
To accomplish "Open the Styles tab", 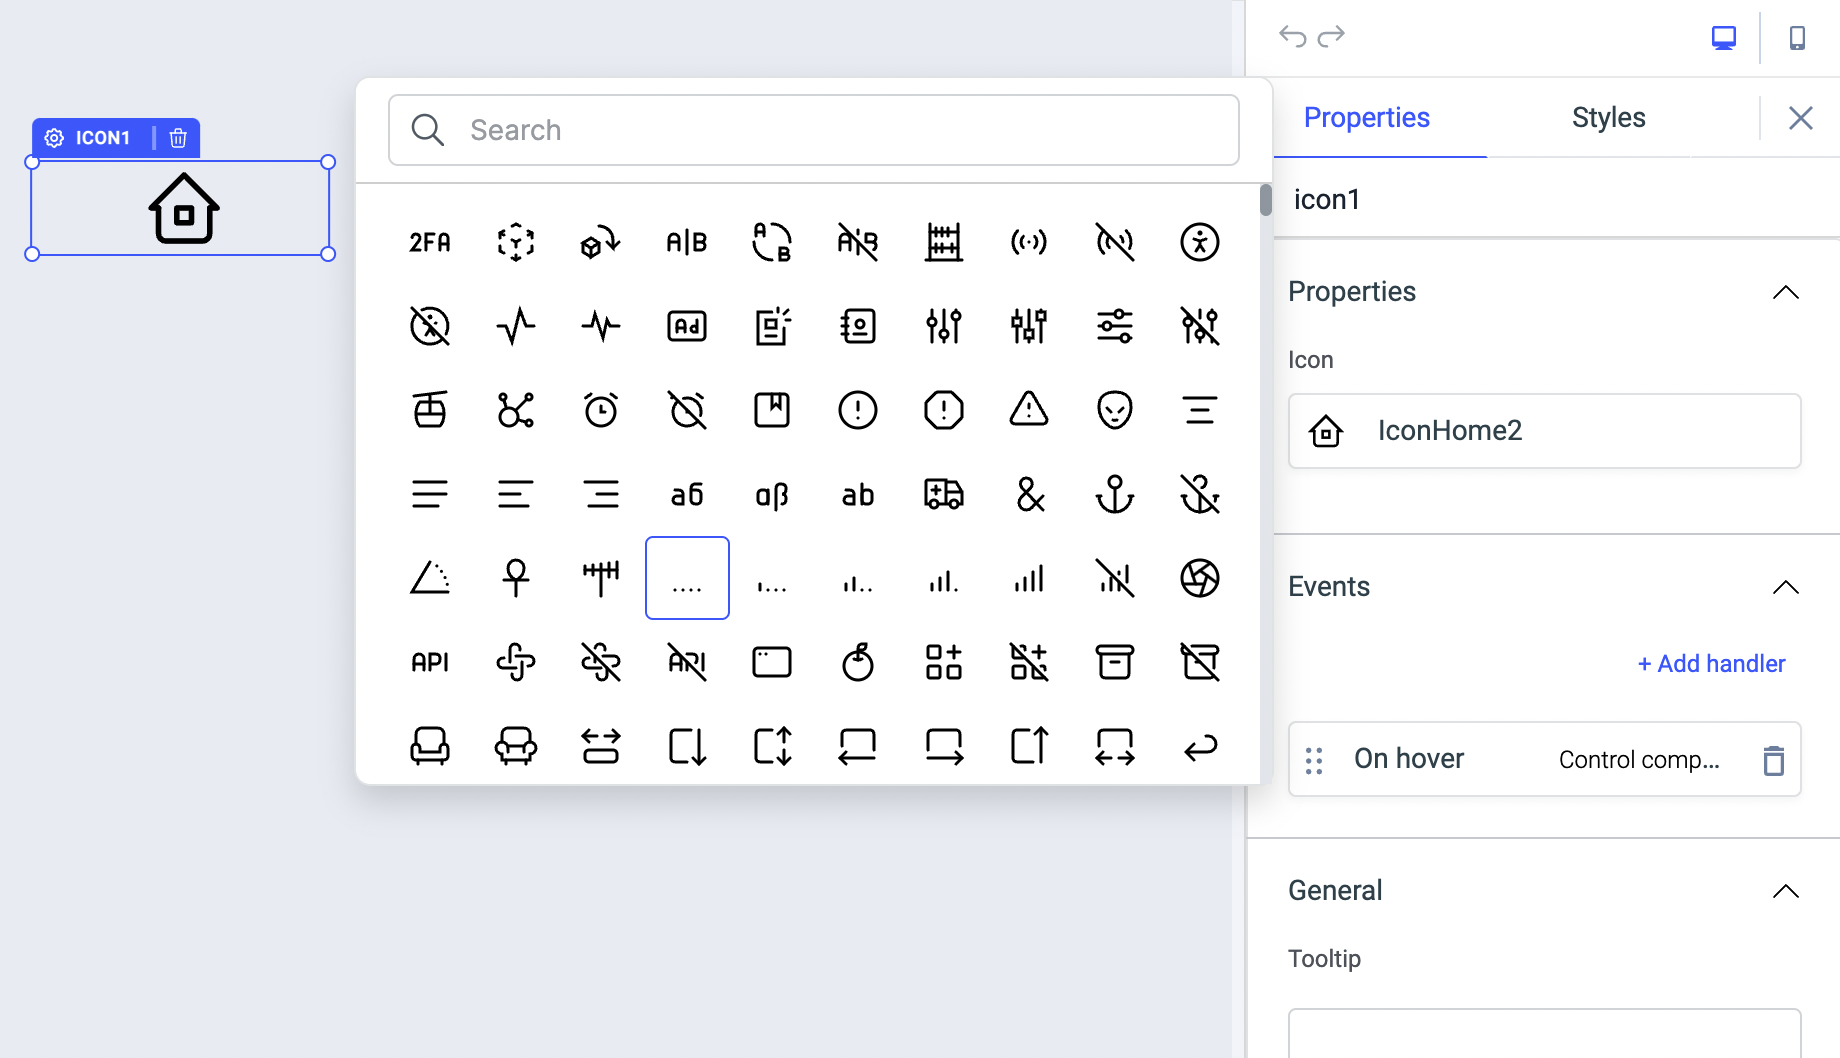I will pyautogui.click(x=1608, y=118).
